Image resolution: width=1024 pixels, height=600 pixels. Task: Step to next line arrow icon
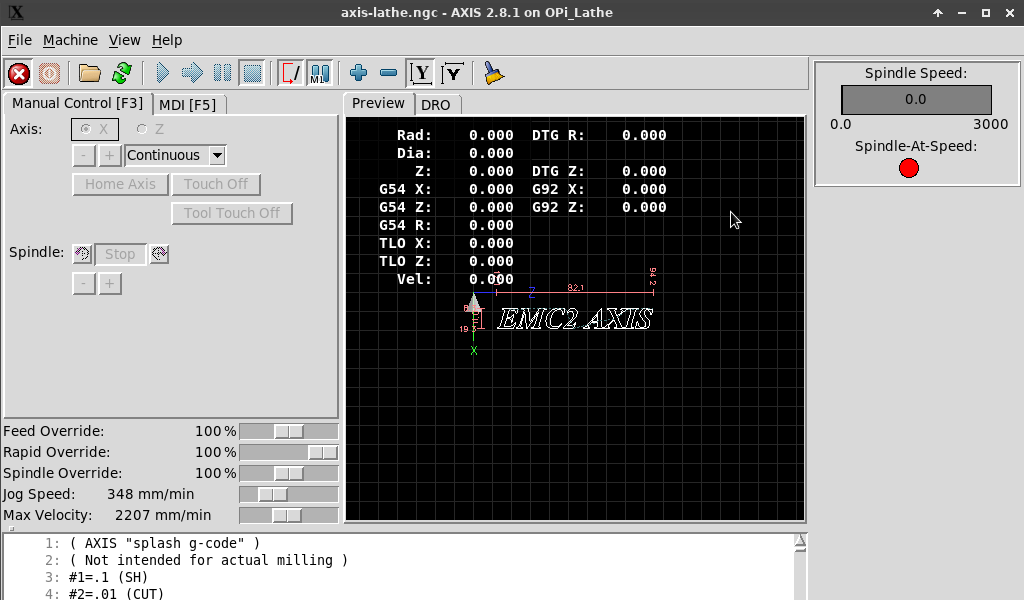tap(192, 73)
